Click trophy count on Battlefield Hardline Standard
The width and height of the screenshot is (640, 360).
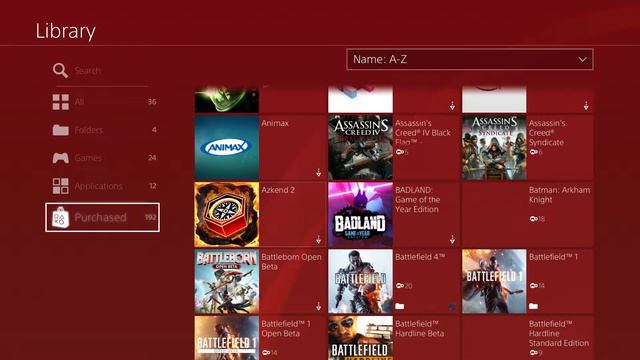pos(536,352)
